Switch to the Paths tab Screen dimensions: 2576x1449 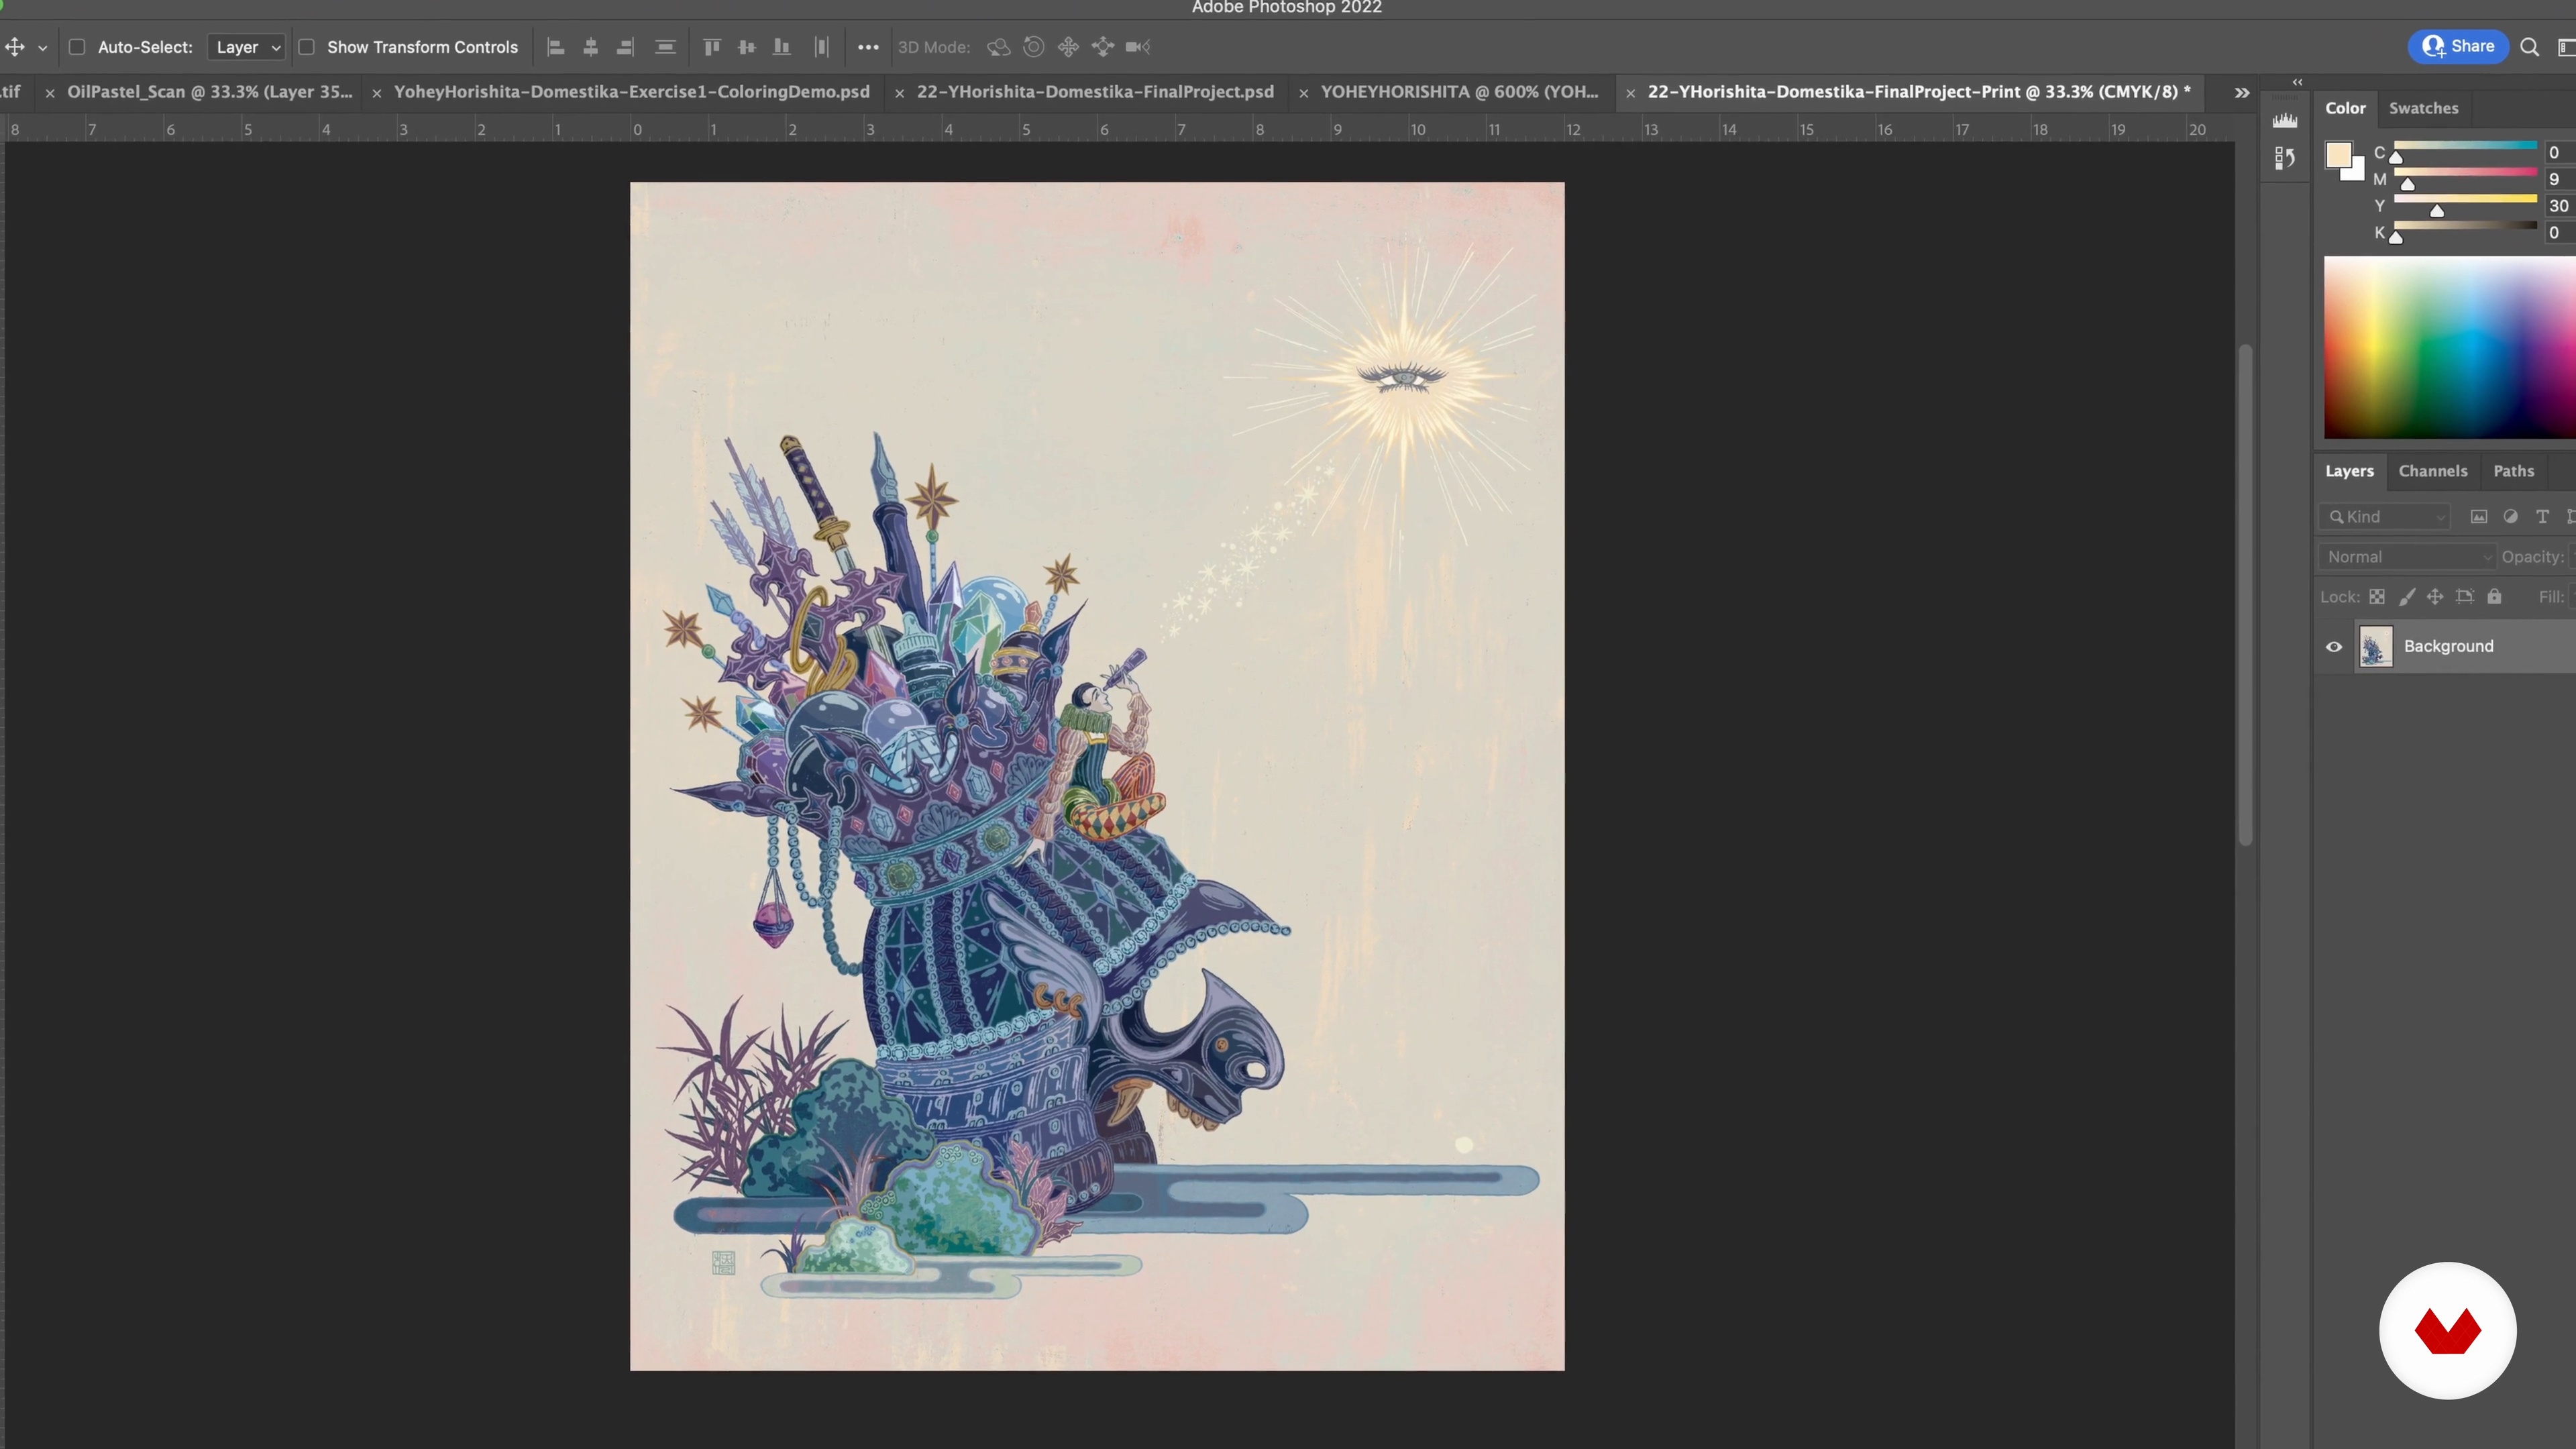coord(2513,471)
